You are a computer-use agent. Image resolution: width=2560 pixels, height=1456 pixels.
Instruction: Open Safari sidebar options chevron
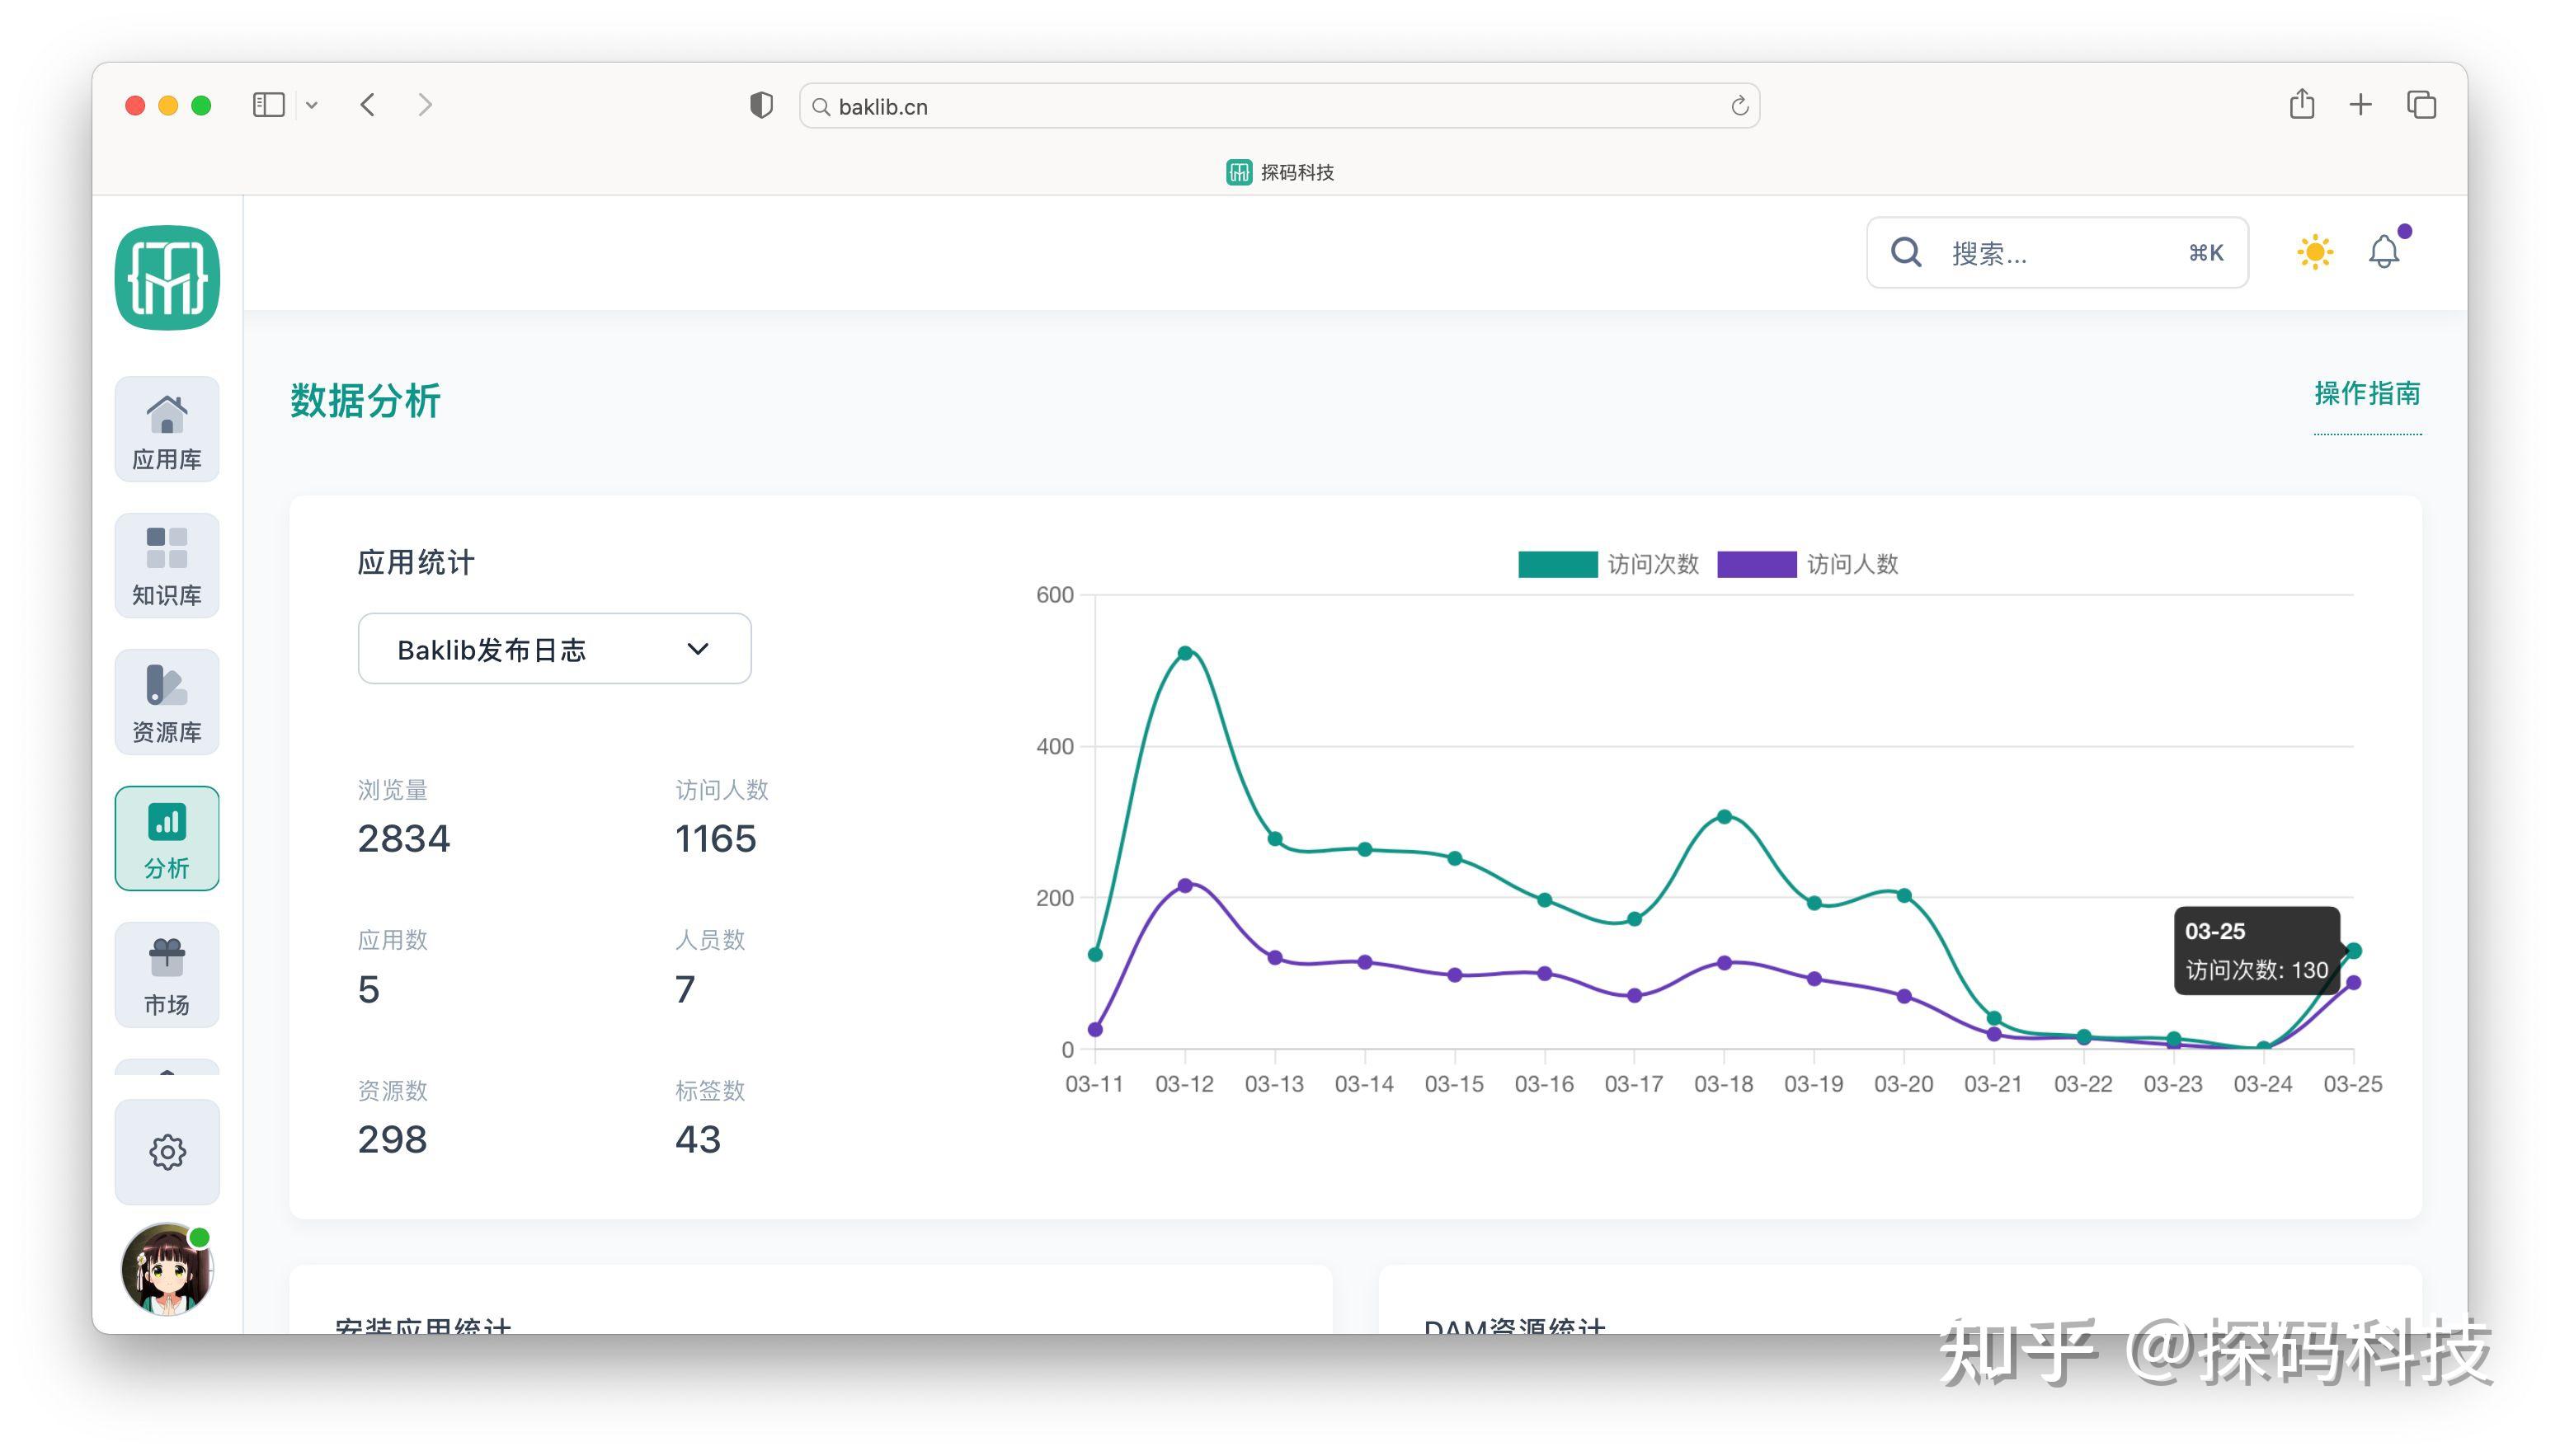312,105
